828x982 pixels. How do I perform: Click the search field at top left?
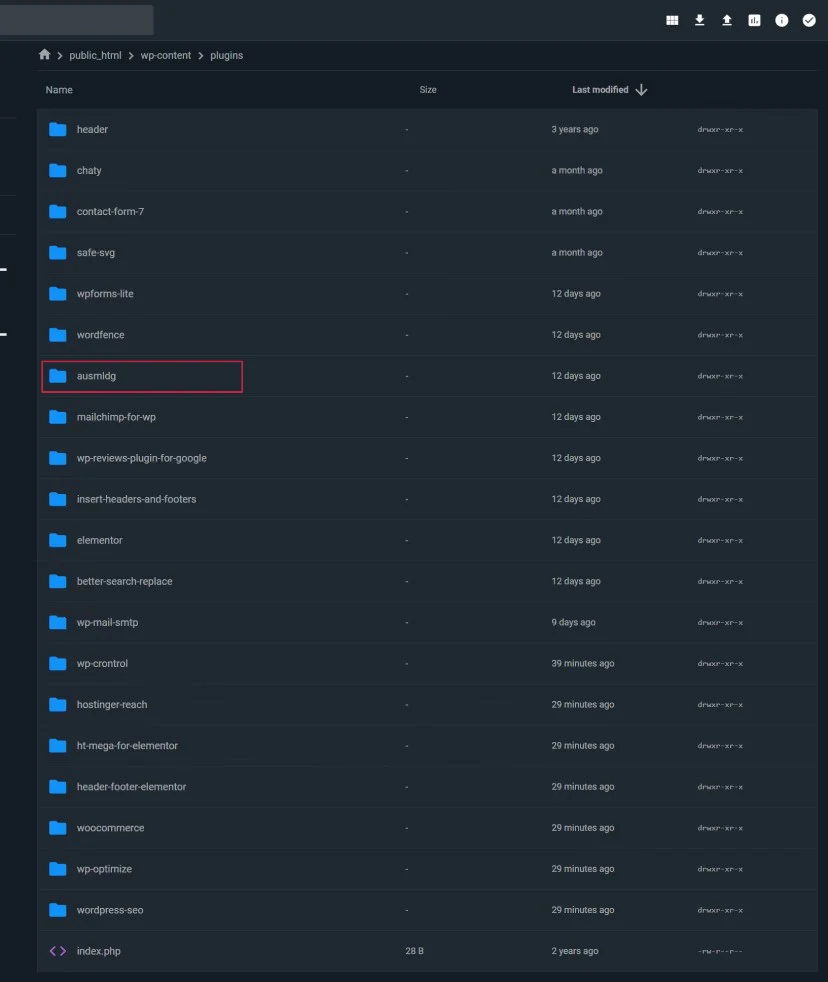coord(76,20)
